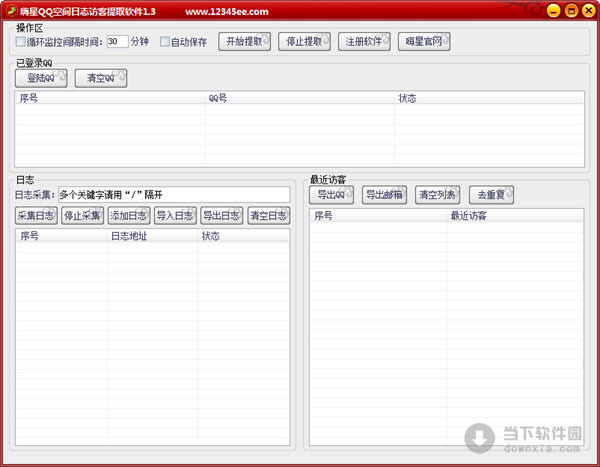Screen dimensions: 600x467
Task: Click the 导入日志 button
Action: 175,216
